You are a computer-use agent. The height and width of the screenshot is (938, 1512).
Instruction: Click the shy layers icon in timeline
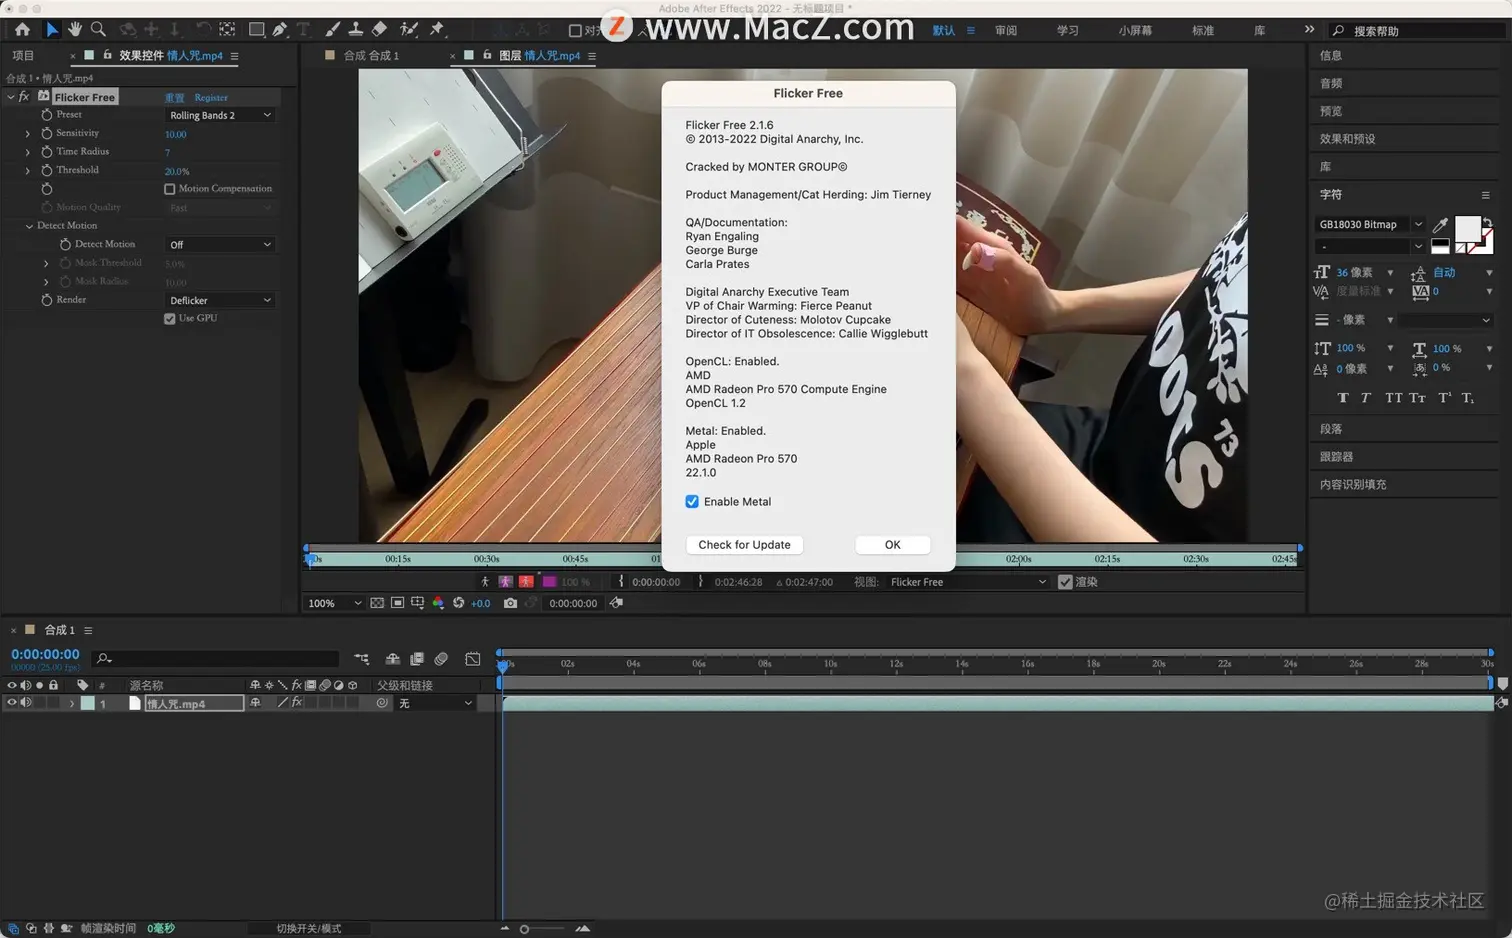tap(392, 659)
